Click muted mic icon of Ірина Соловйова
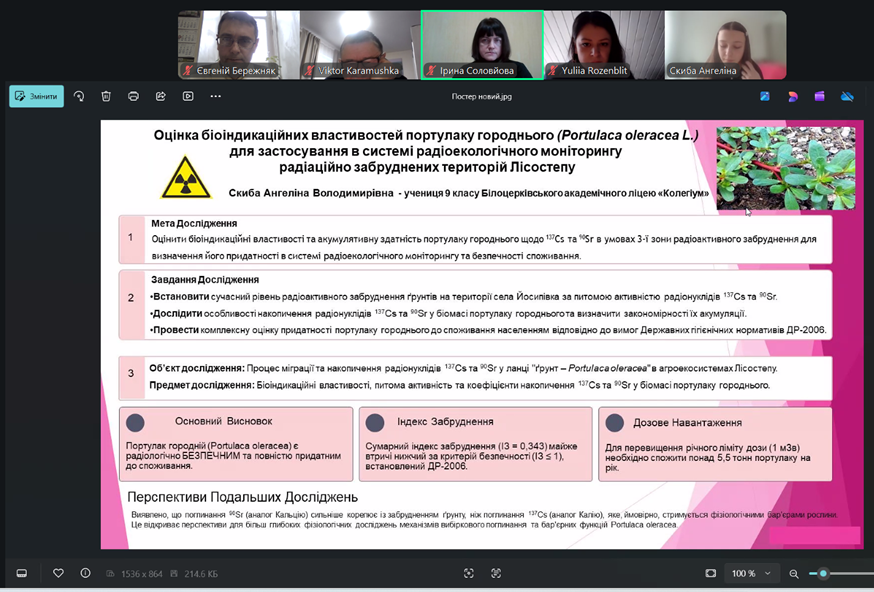874x592 pixels. pos(431,71)
